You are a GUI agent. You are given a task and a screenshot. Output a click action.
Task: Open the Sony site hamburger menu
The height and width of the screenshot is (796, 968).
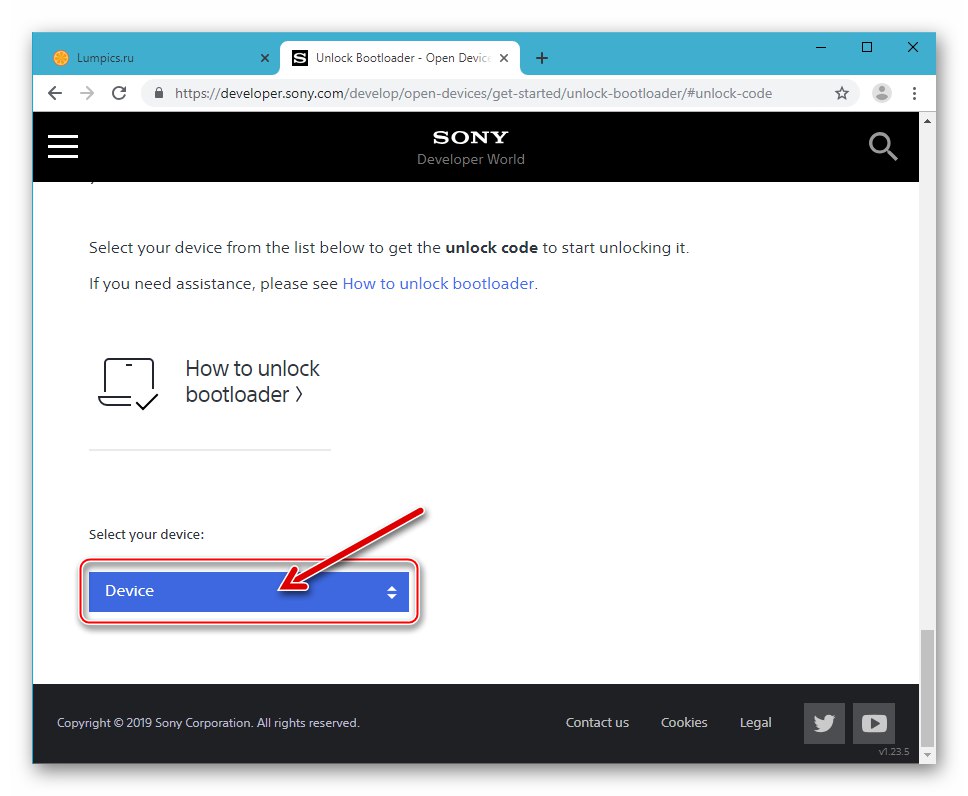pyautogui.click(x=62, y=146)
